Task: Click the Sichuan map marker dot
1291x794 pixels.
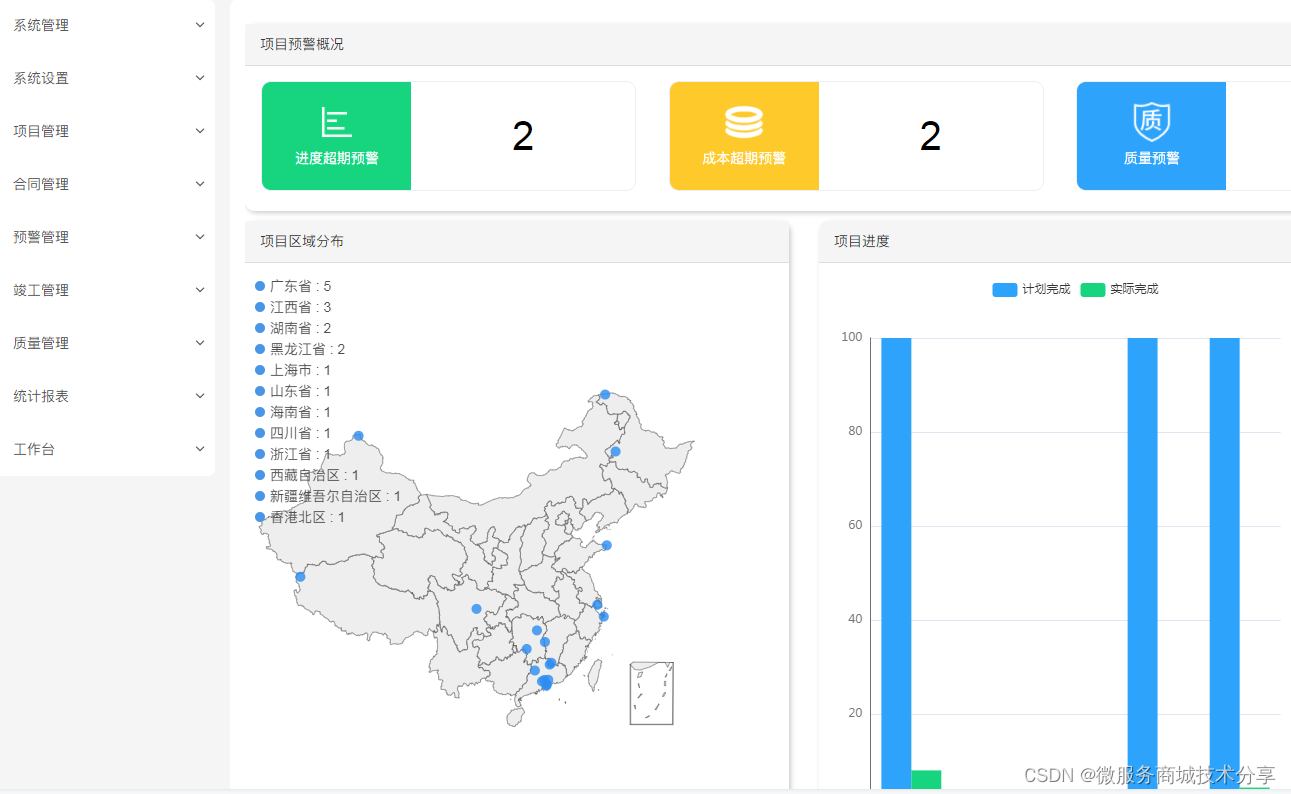Action: tap(476, 608)
